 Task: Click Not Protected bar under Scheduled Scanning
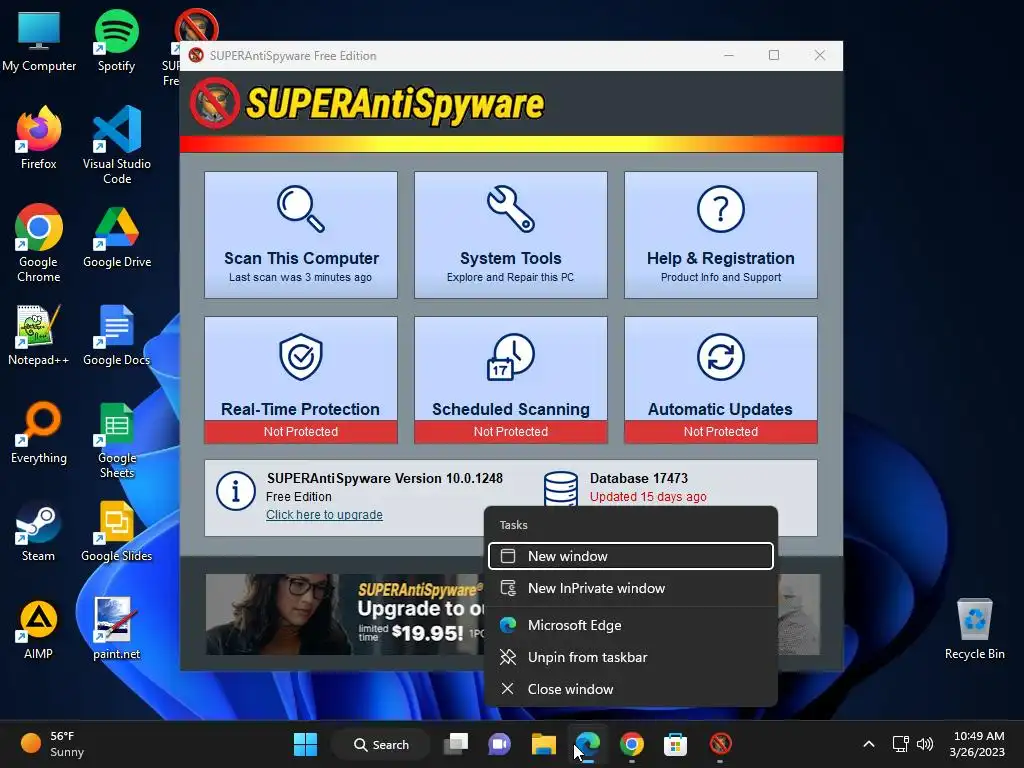[511, 432]
